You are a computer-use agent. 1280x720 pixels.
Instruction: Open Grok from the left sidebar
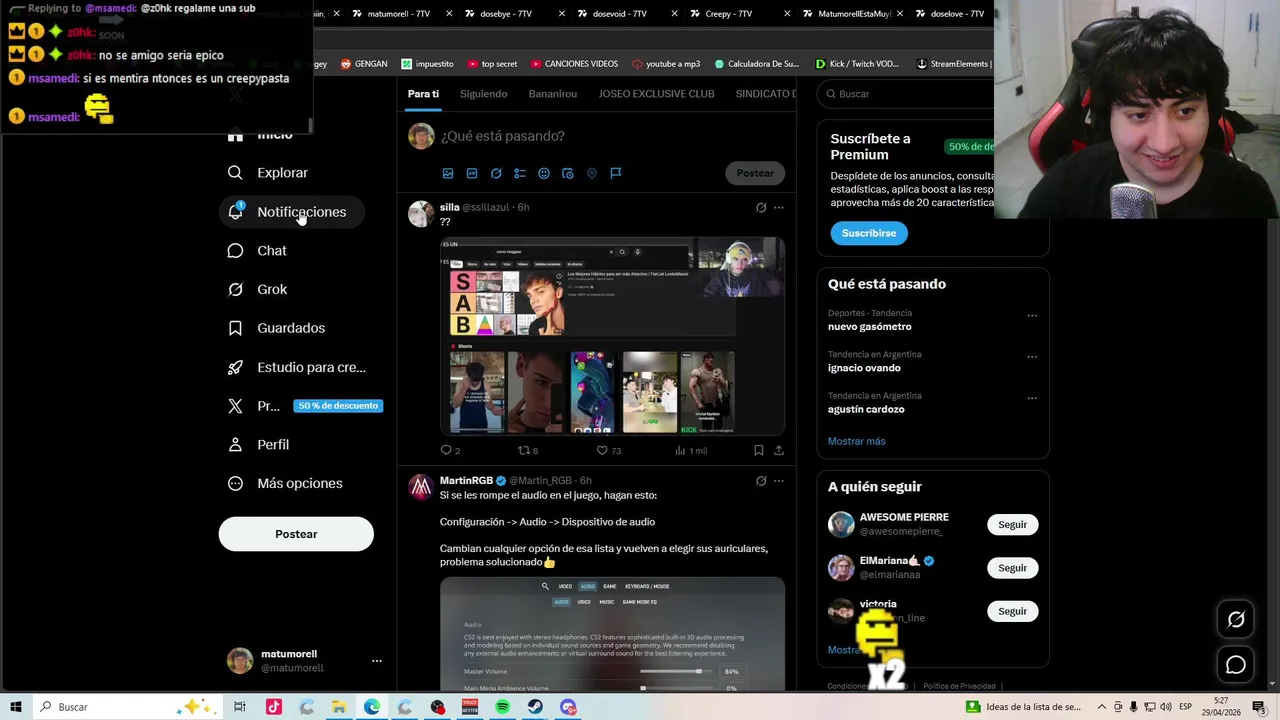tap(258, 290)
